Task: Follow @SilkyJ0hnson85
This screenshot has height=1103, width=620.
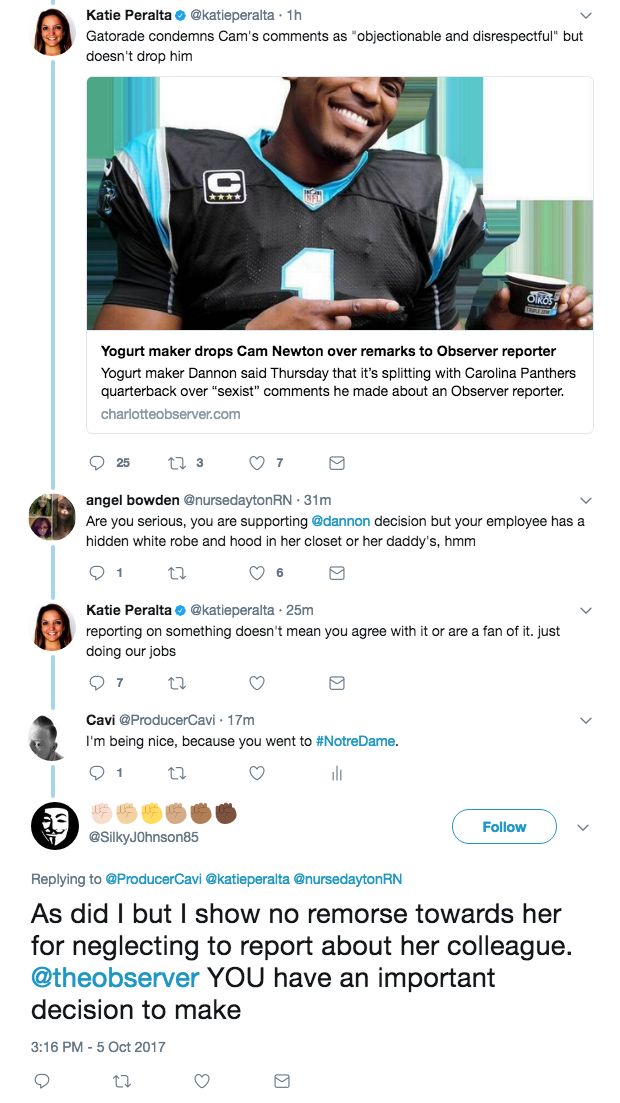Action: [504, 827]
